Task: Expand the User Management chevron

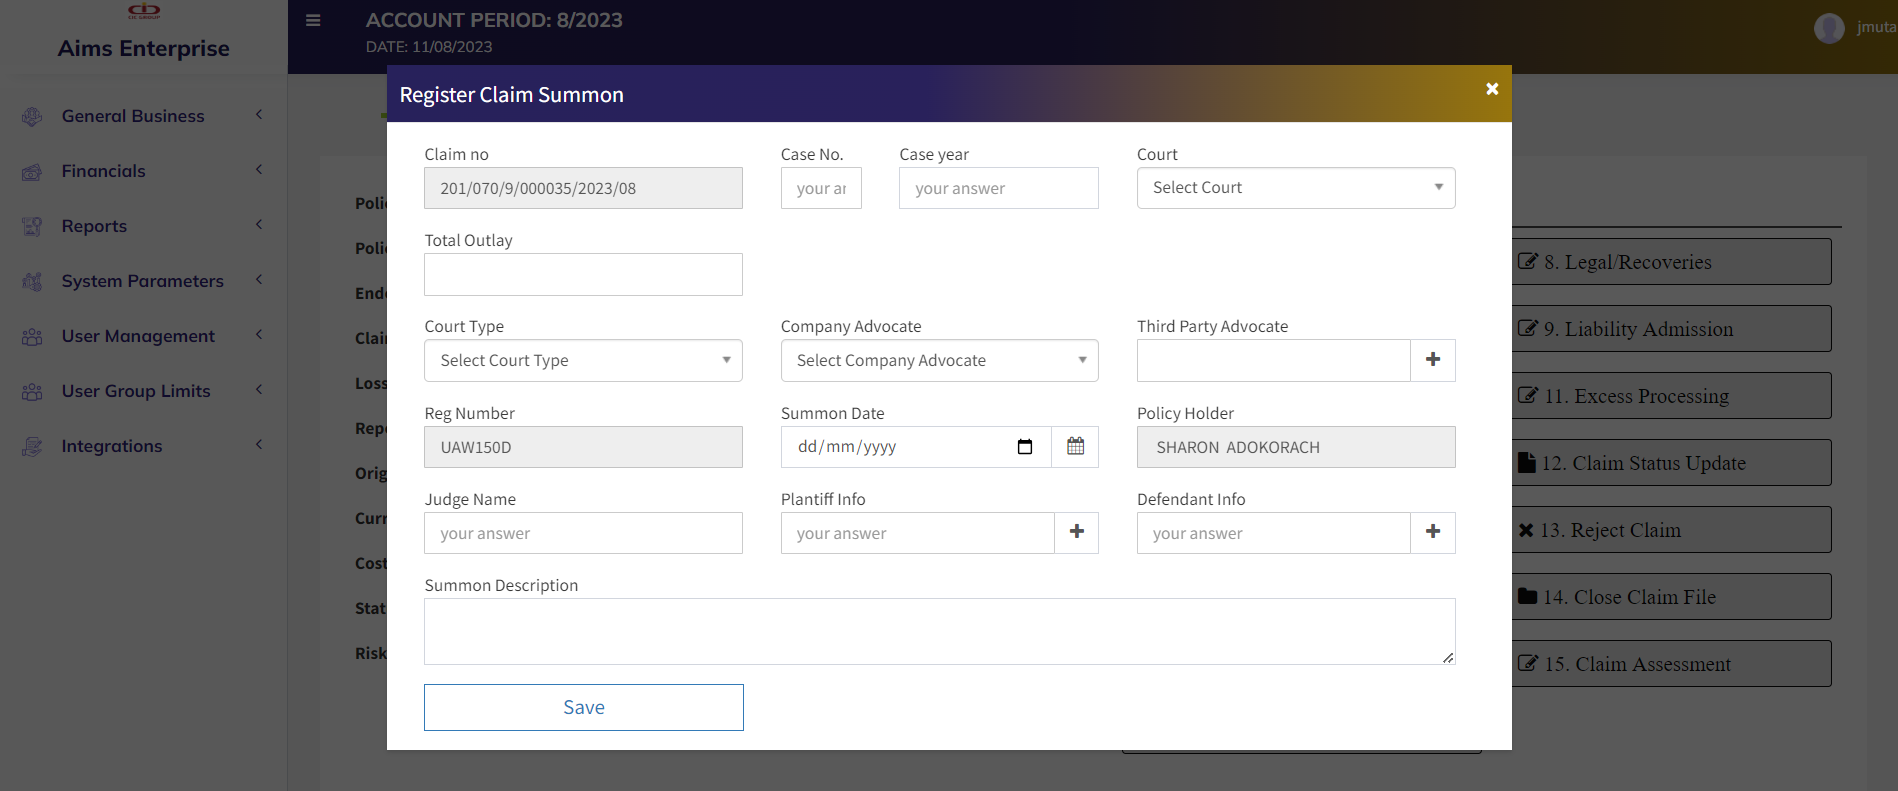Action: (259, 335)
